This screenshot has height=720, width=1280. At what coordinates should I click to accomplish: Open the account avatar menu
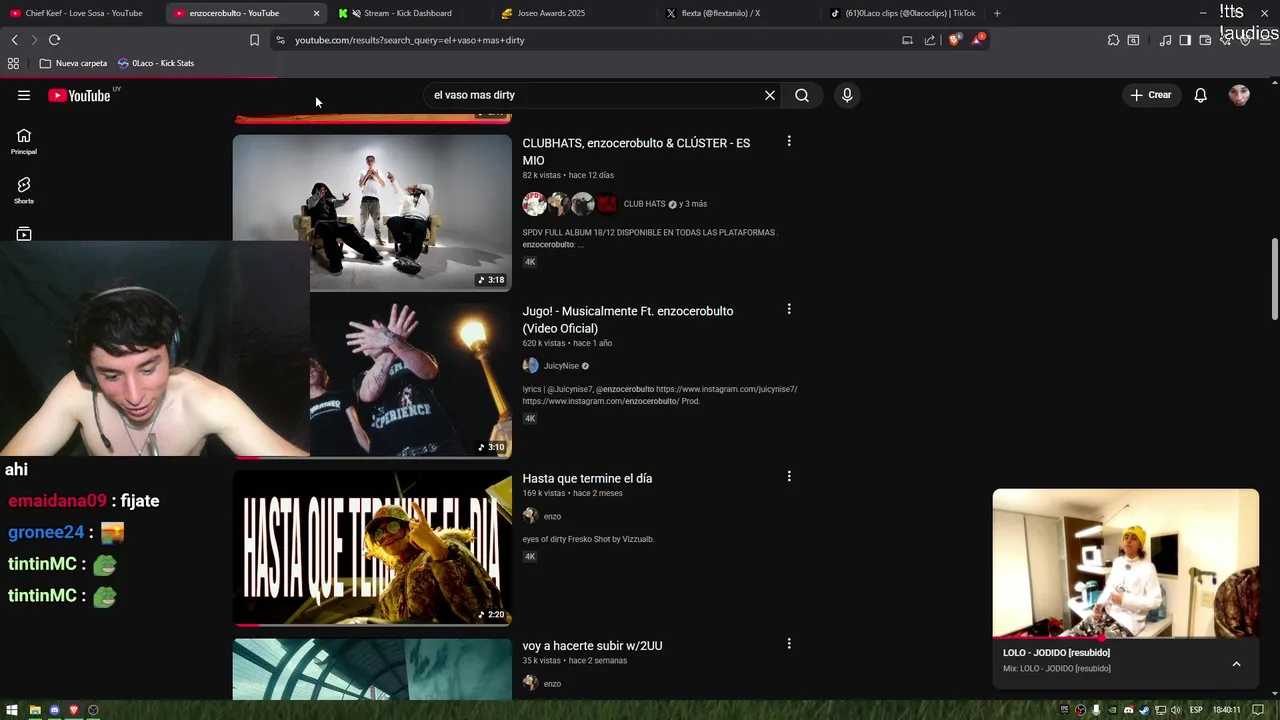click(1239, 95)
